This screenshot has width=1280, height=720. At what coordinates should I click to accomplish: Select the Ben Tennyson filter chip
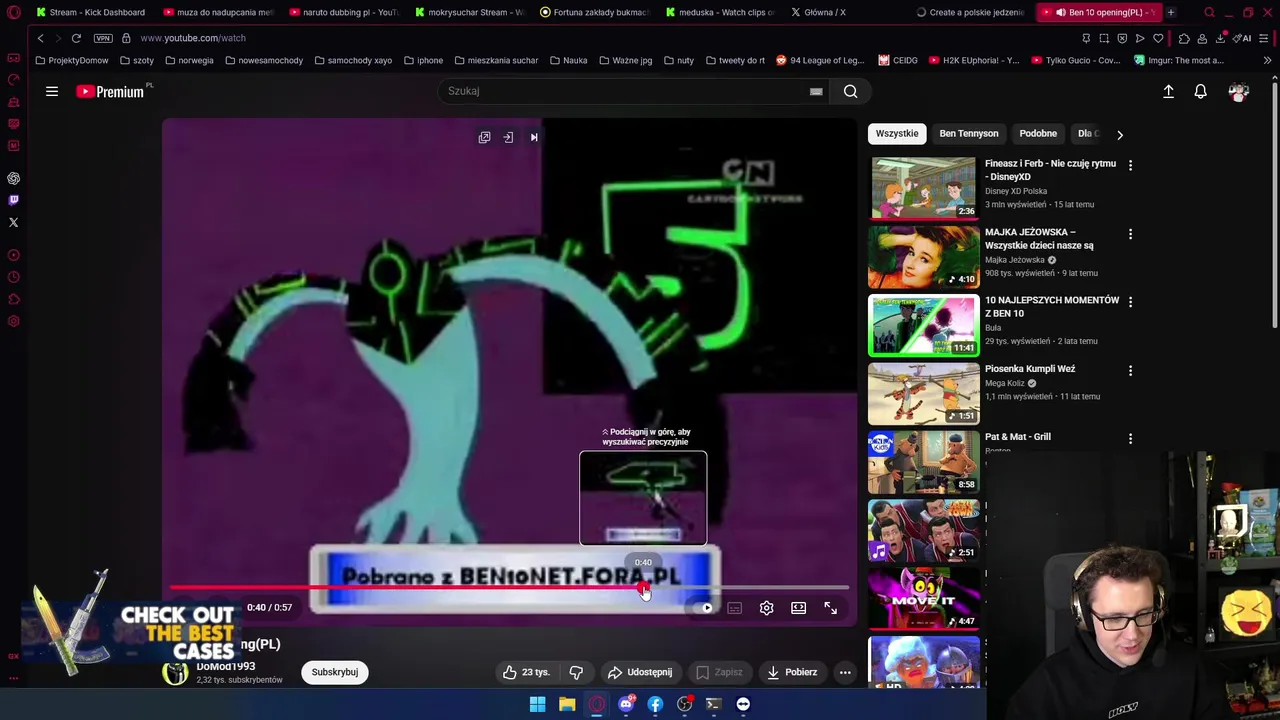point(968,133)
